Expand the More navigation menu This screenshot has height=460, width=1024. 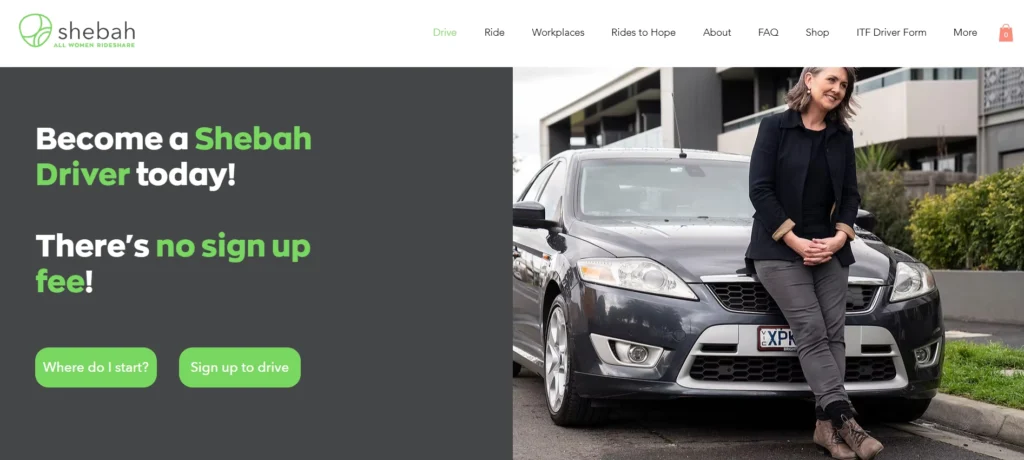[x=965, y=33]
